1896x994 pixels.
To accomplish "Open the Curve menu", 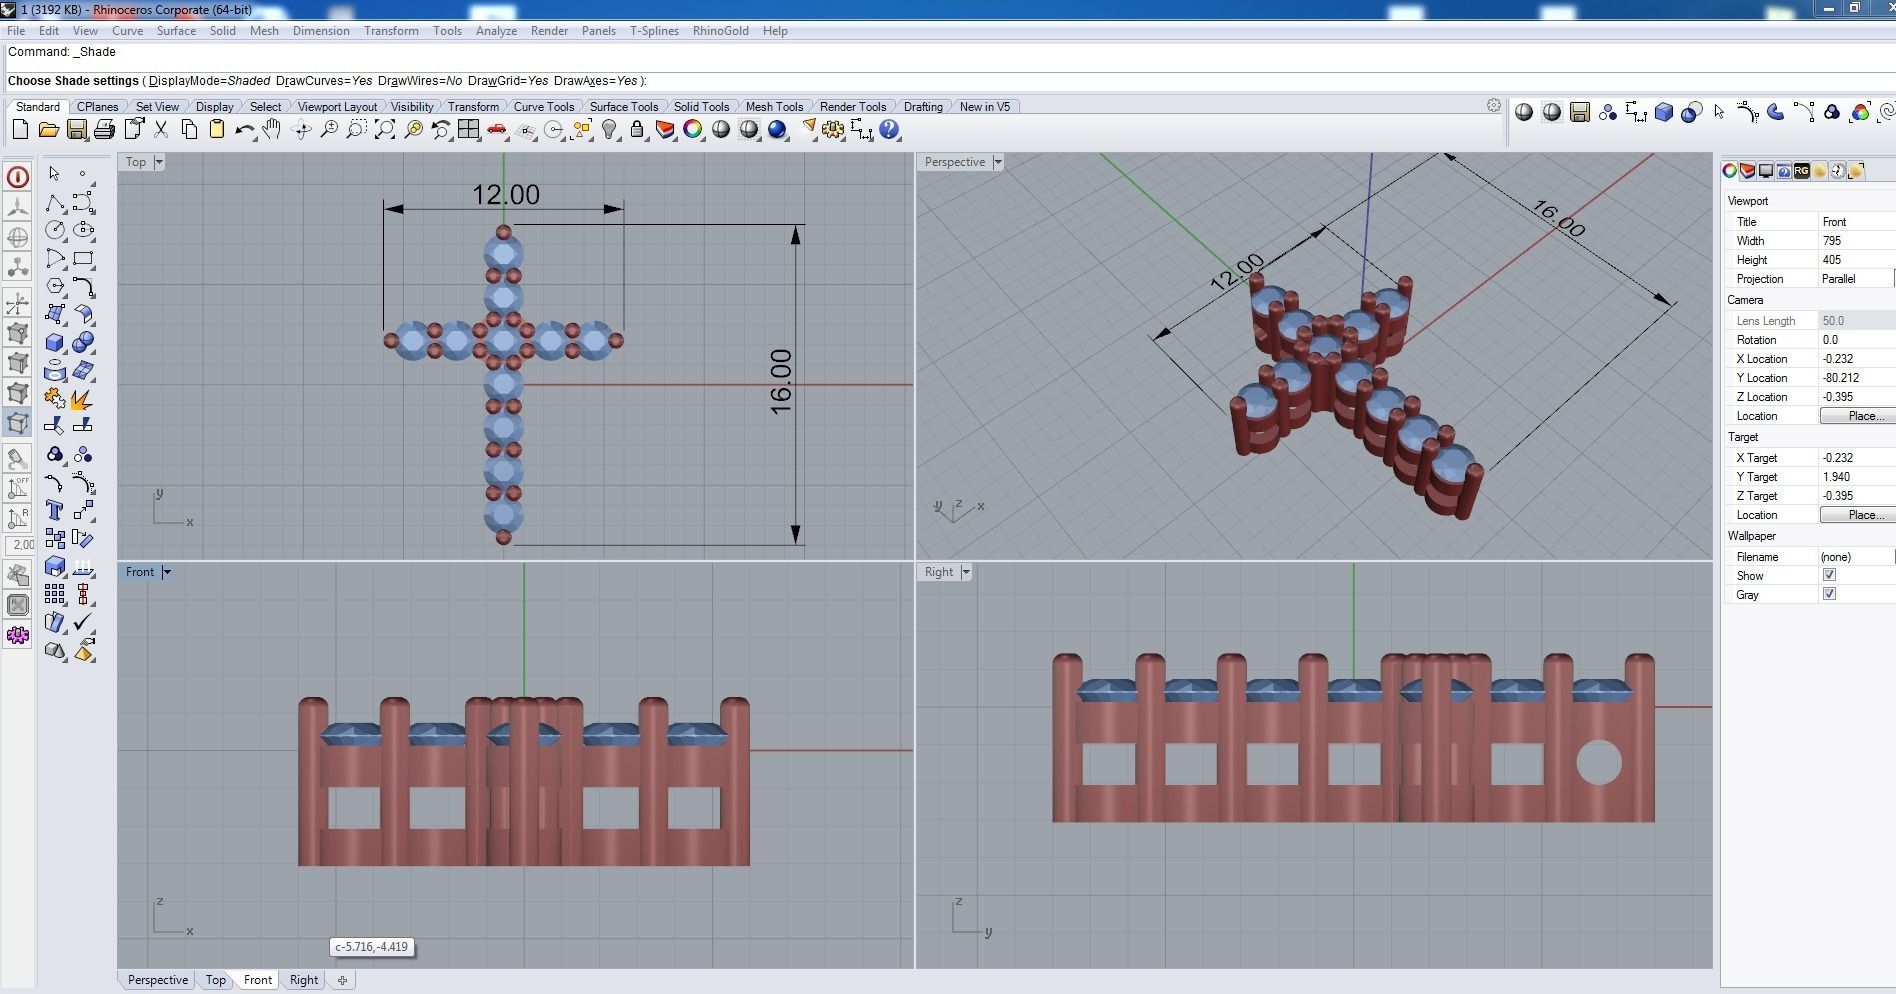I will [127, 31].
